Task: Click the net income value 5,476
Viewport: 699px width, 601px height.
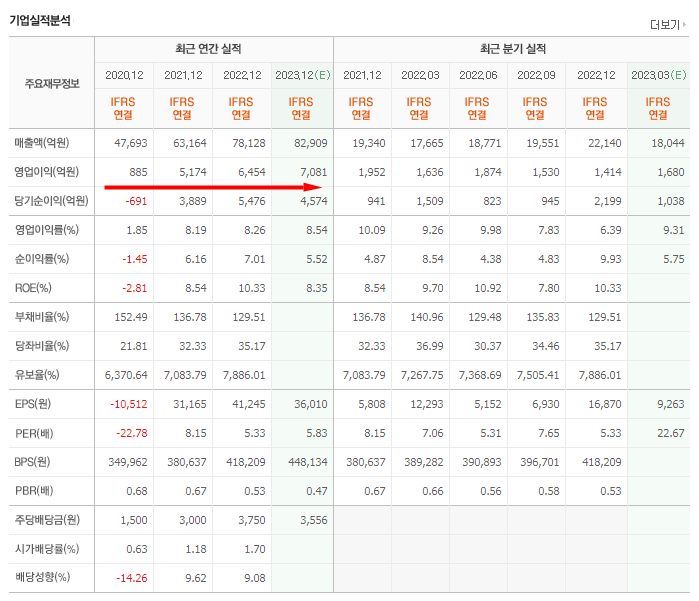Action: [x=252, y=201]
